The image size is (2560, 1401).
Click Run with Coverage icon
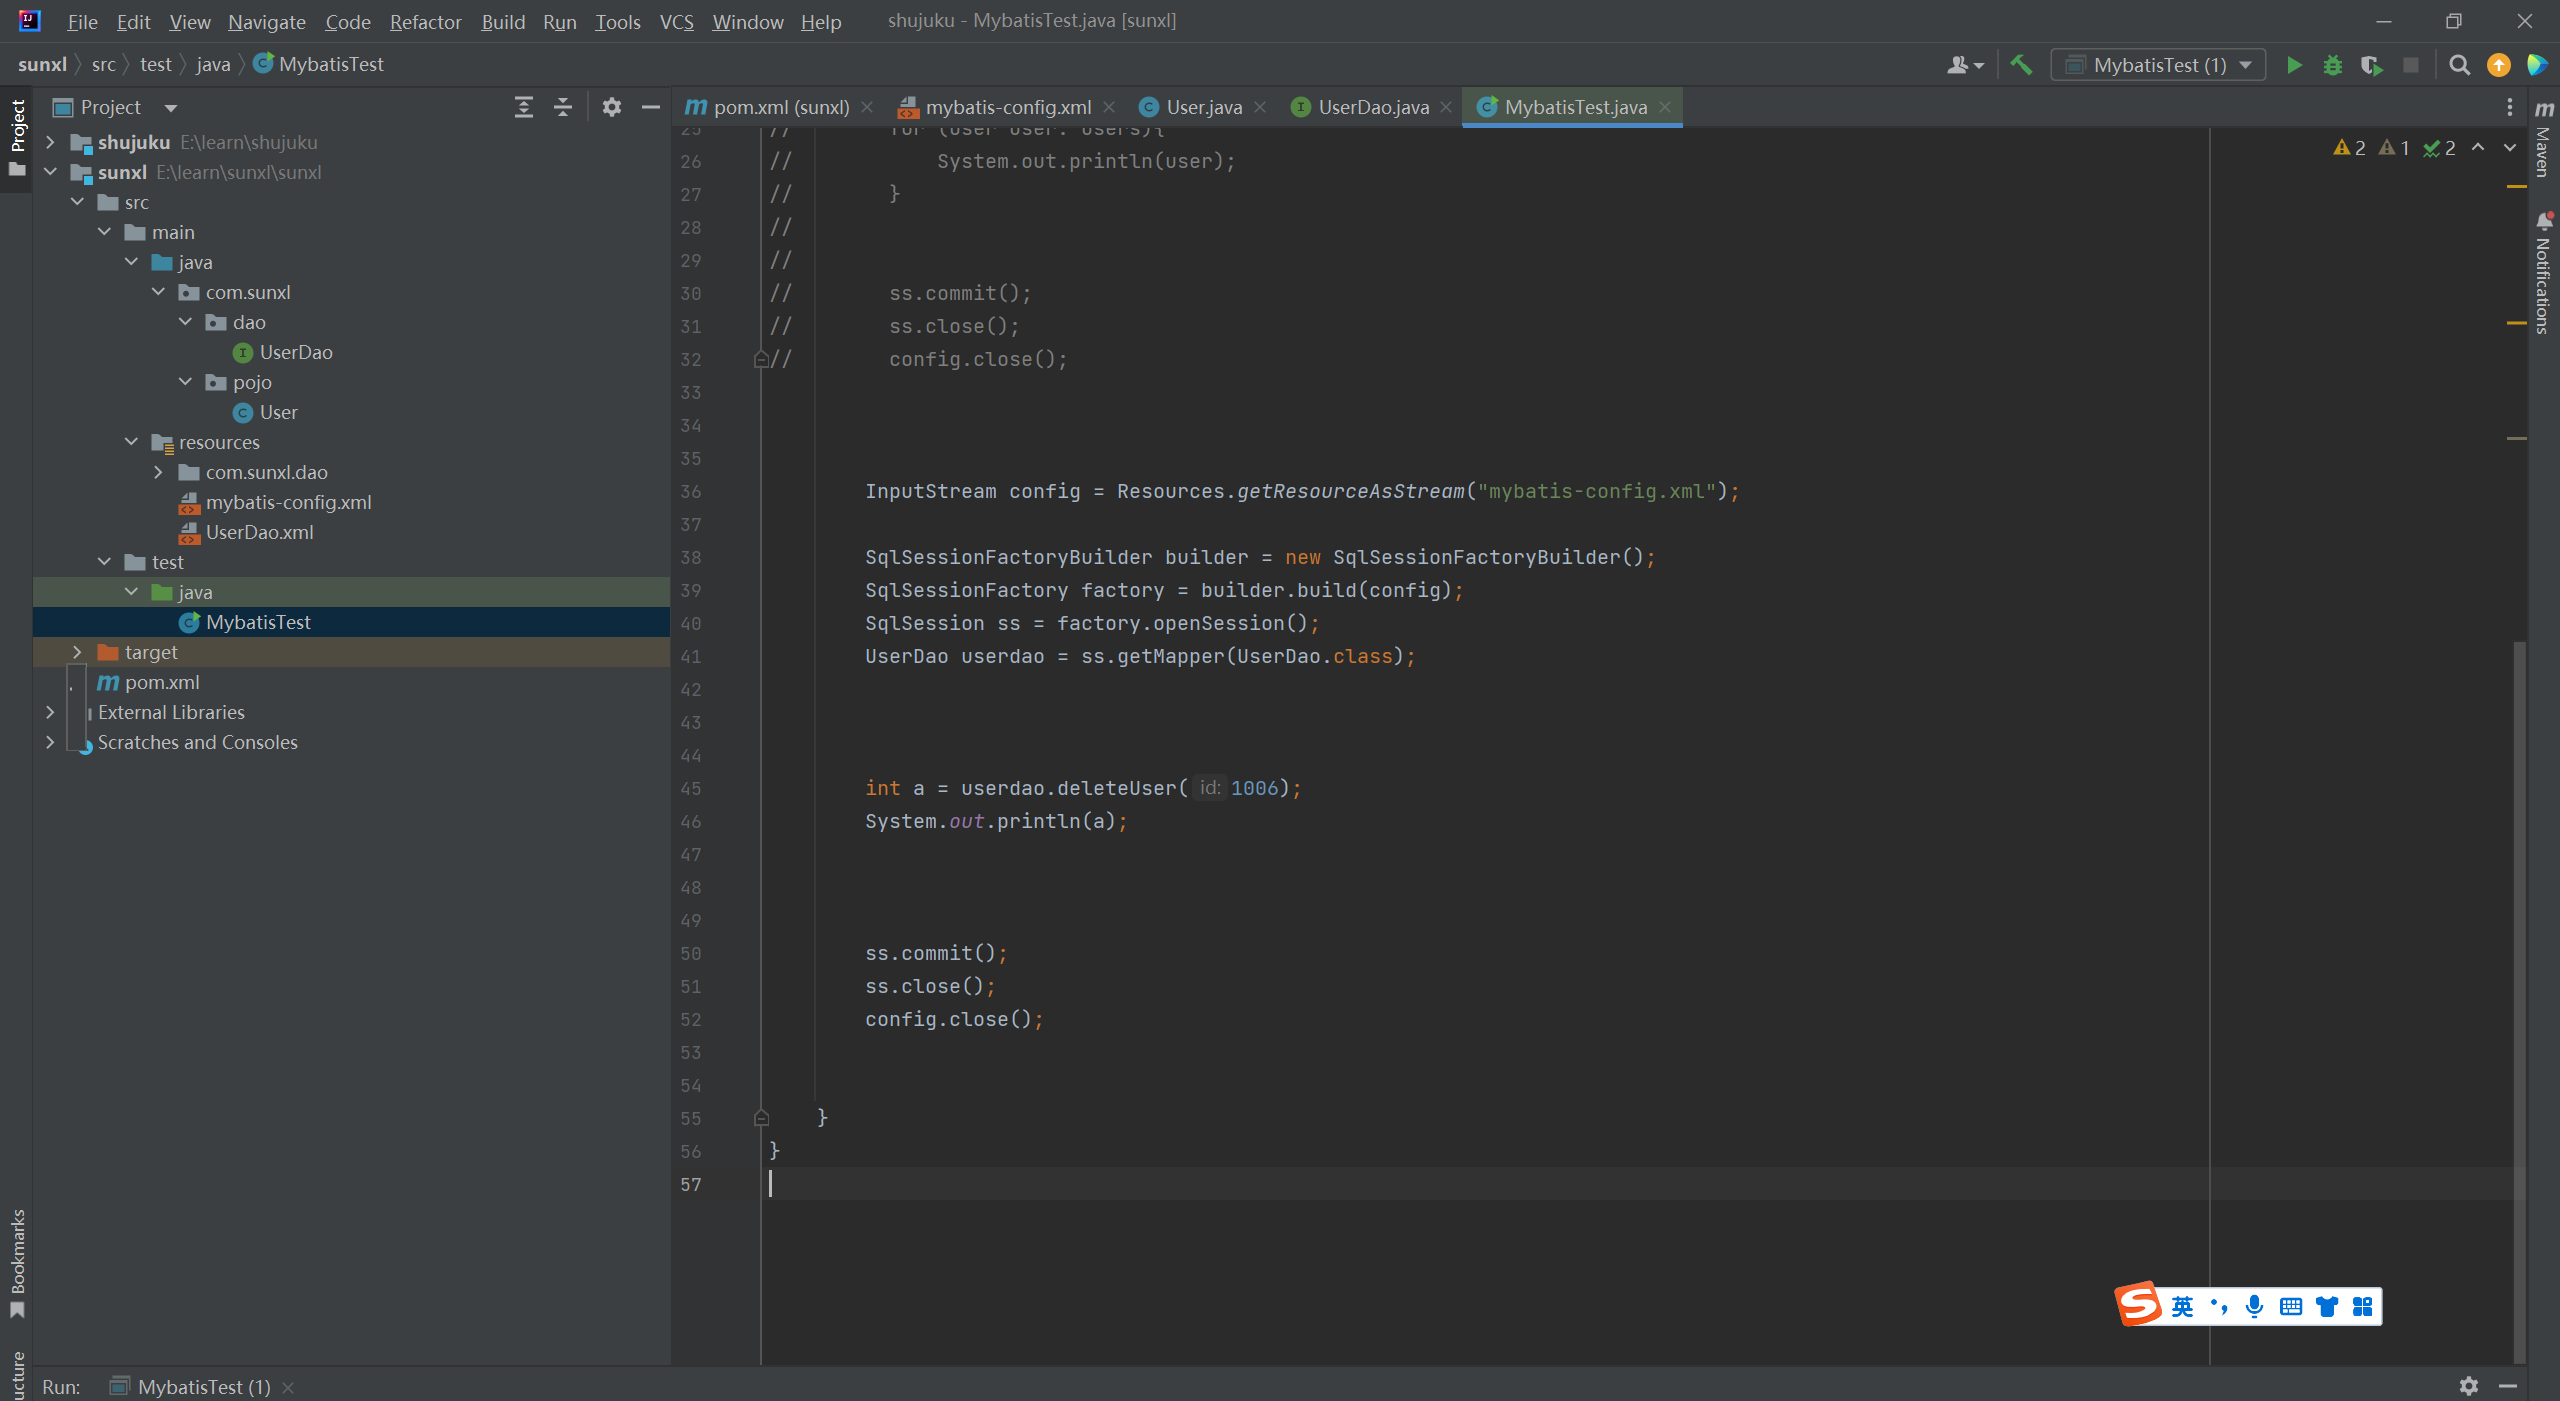2371,65
